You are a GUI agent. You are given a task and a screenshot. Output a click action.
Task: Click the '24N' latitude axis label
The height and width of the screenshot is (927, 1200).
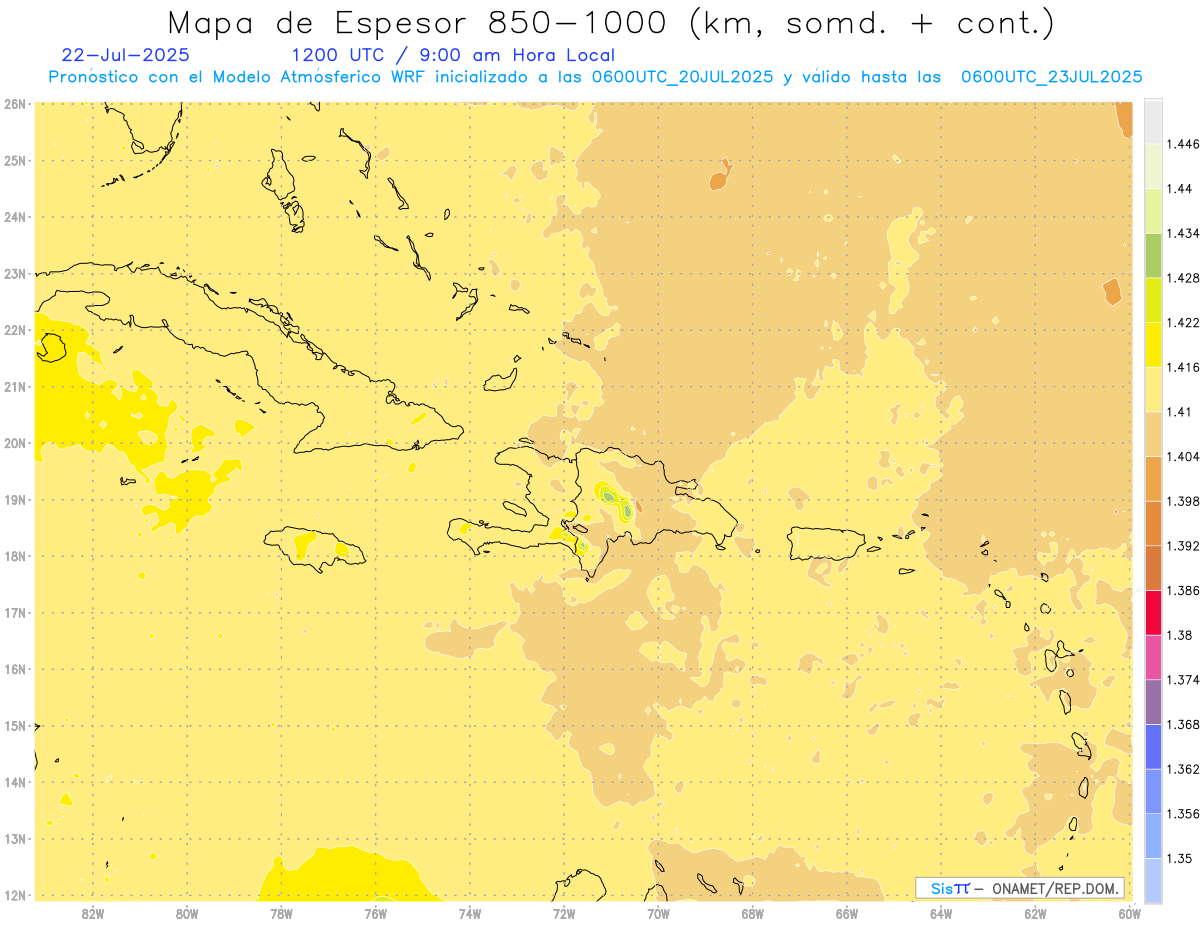click(14, 217)
